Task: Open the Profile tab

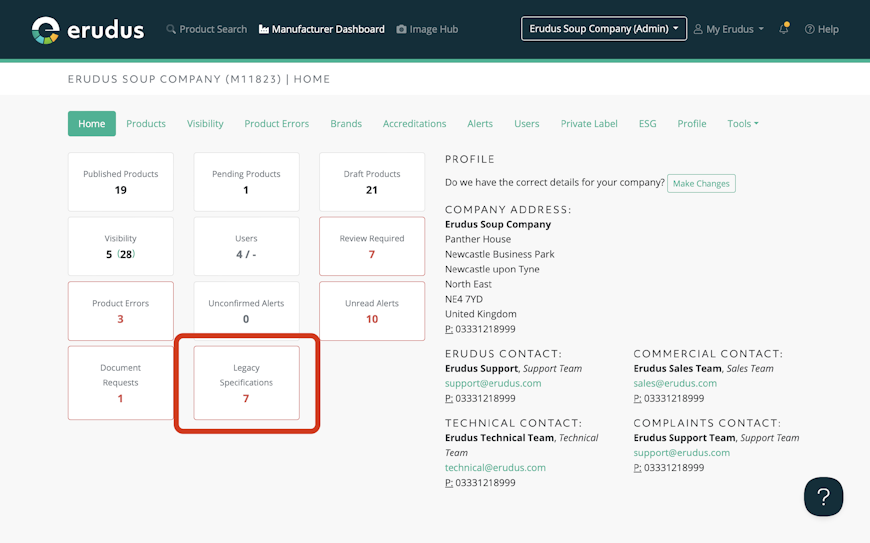Action: tap(692, 124)
